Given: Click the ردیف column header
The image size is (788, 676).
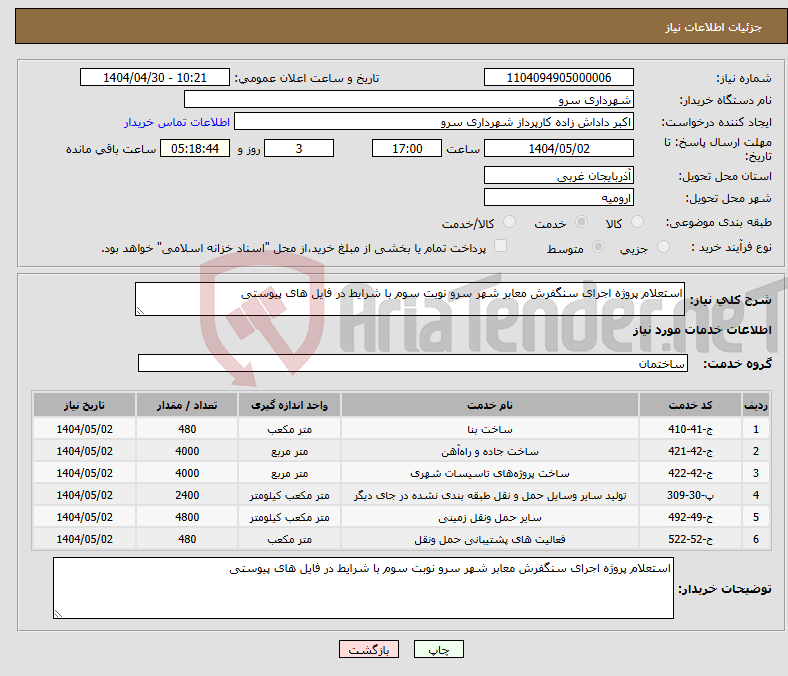Looking at the screenshot, I should 756,405.
